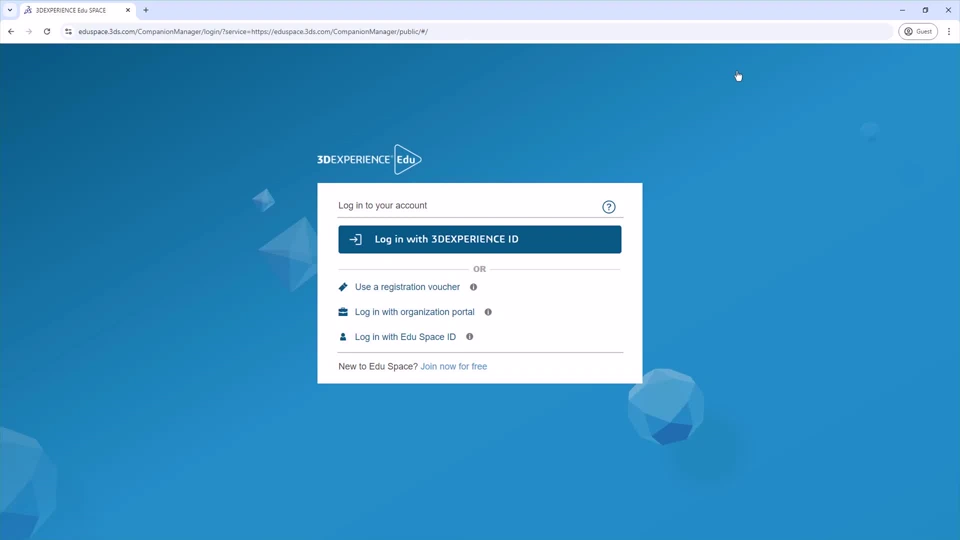960x540 pixels.
Task: Open a new browser tab
Action: (146, 10)
